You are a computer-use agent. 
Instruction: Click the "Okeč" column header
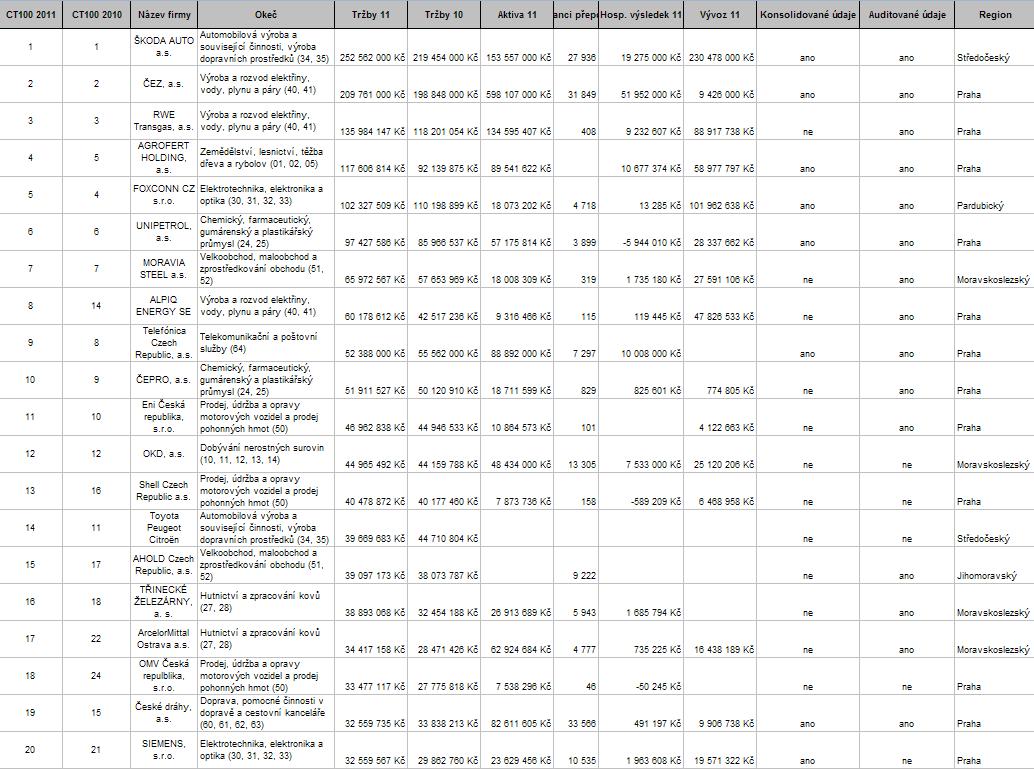point(266,15)
